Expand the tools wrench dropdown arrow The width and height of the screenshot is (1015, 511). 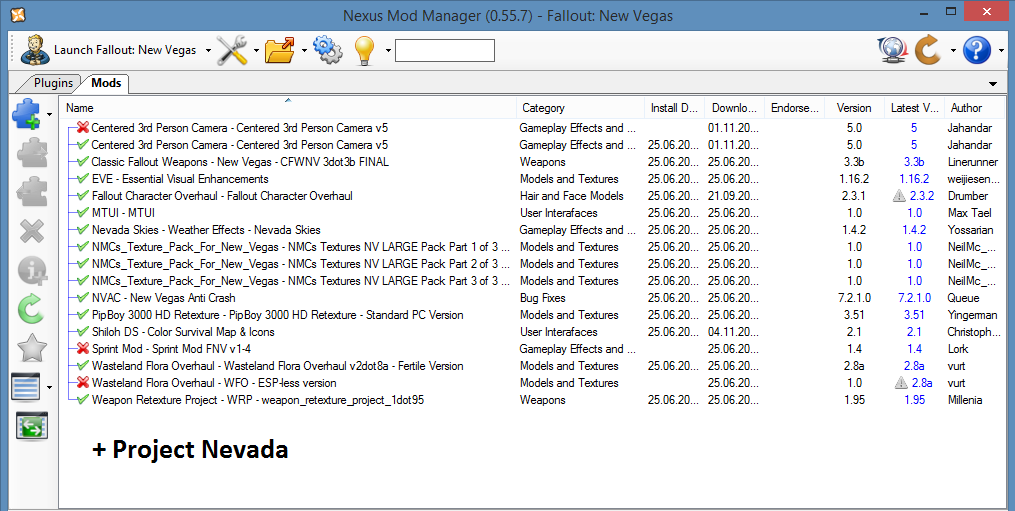click(x=256, y=51)
